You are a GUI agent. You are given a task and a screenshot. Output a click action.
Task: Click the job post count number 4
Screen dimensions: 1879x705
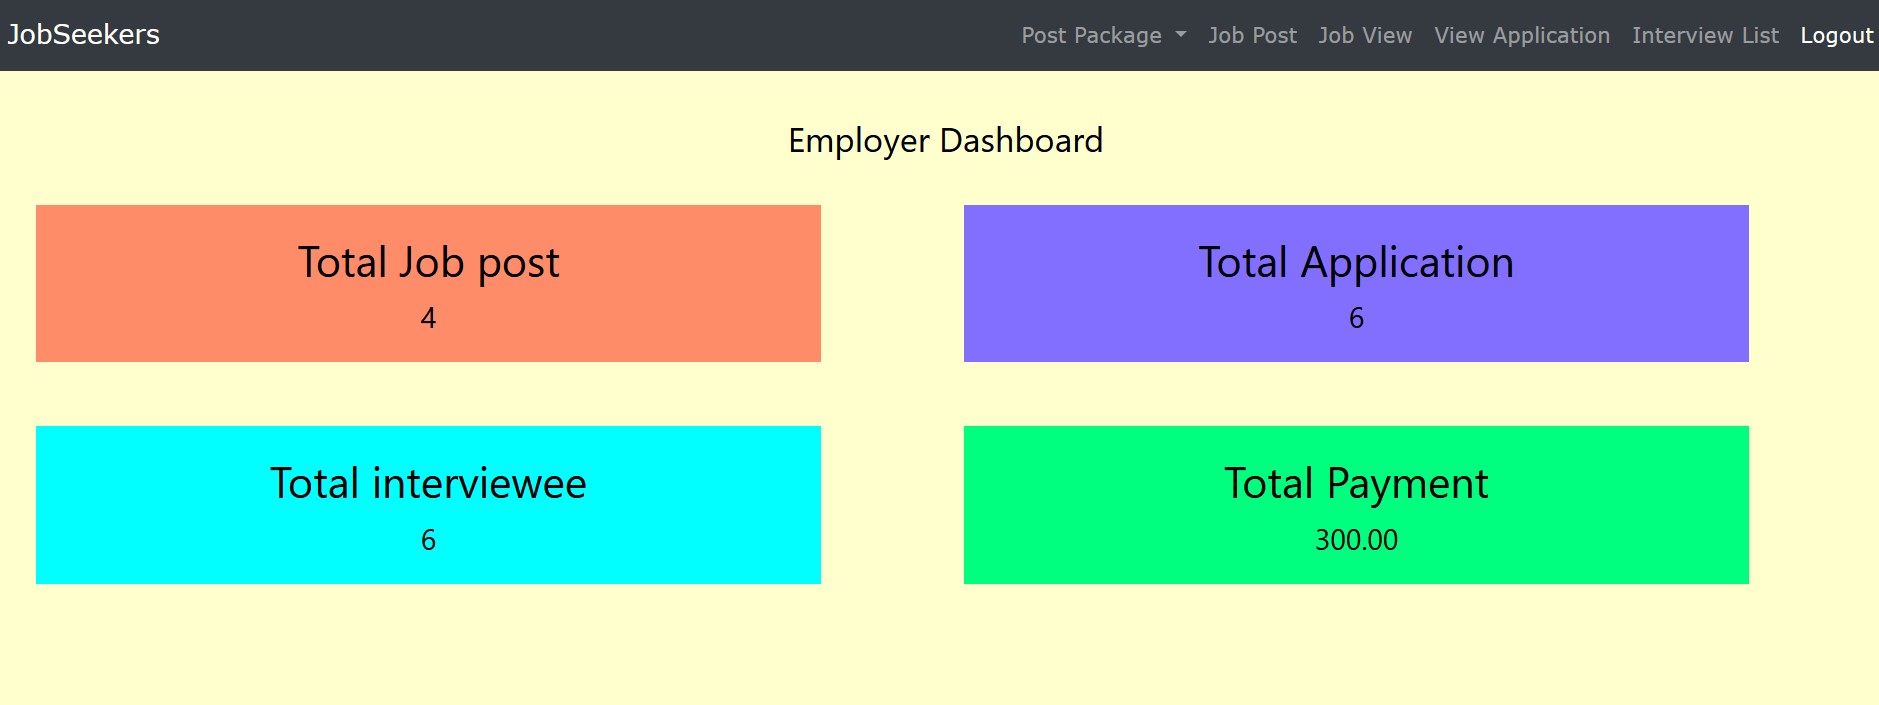point(428,318)
